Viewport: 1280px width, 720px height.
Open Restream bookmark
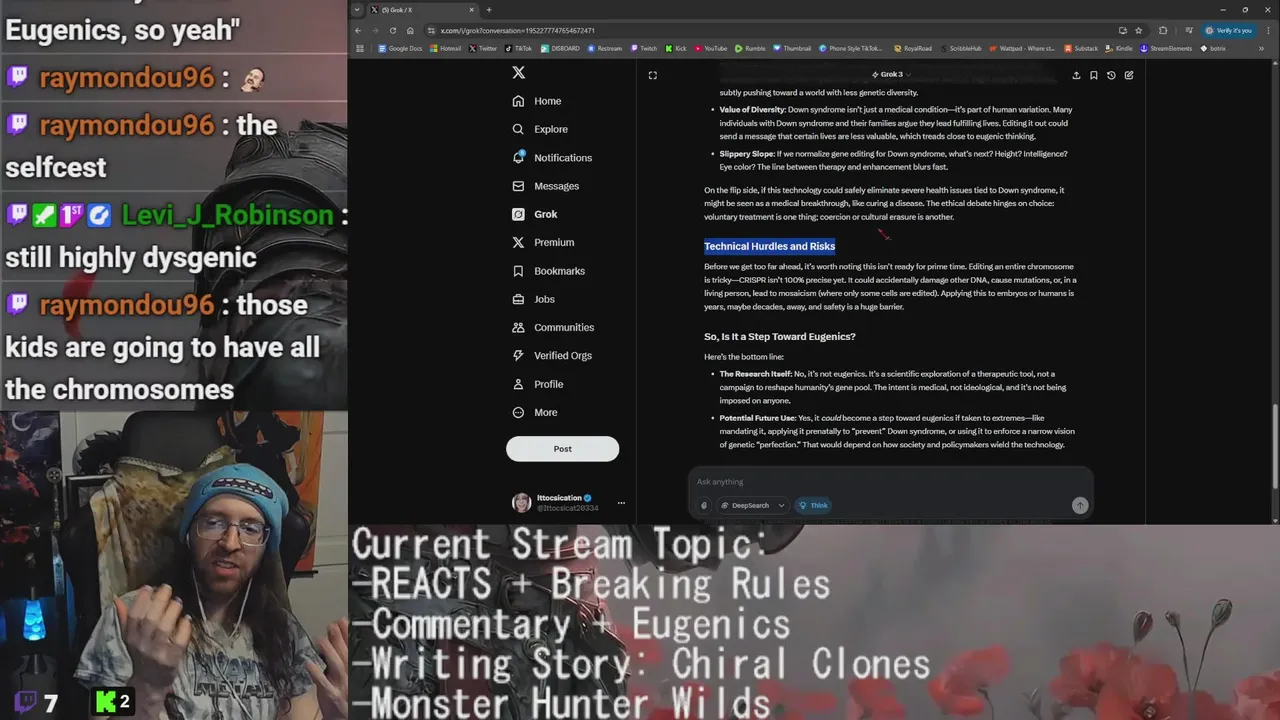point(605,48)
